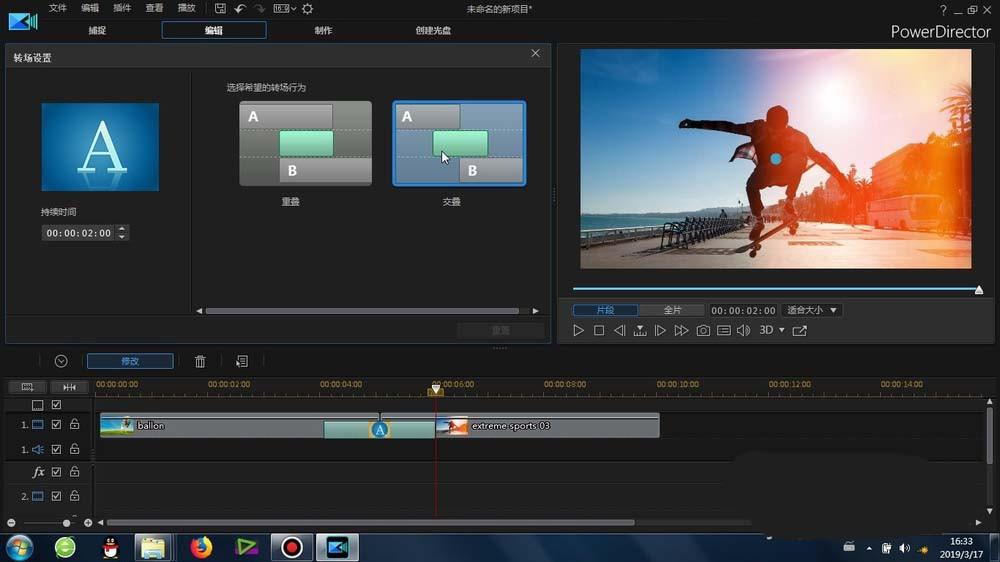1000x562 pixels.
Task: Delete the selected transition with trash icon
Action: [x=200, y=361]
